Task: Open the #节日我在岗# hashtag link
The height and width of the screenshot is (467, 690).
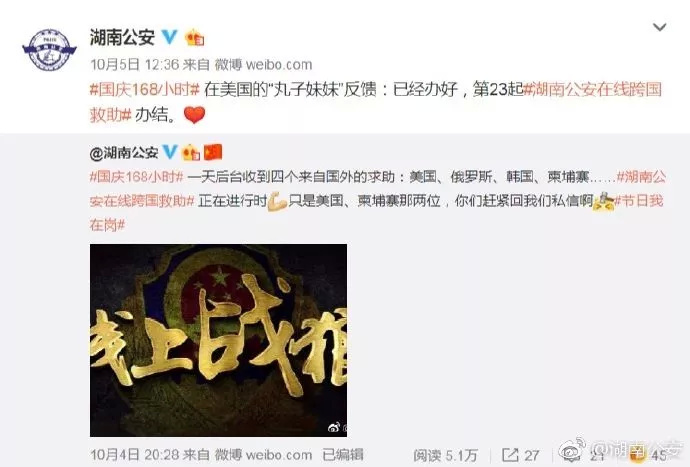Action: [376, 213]
